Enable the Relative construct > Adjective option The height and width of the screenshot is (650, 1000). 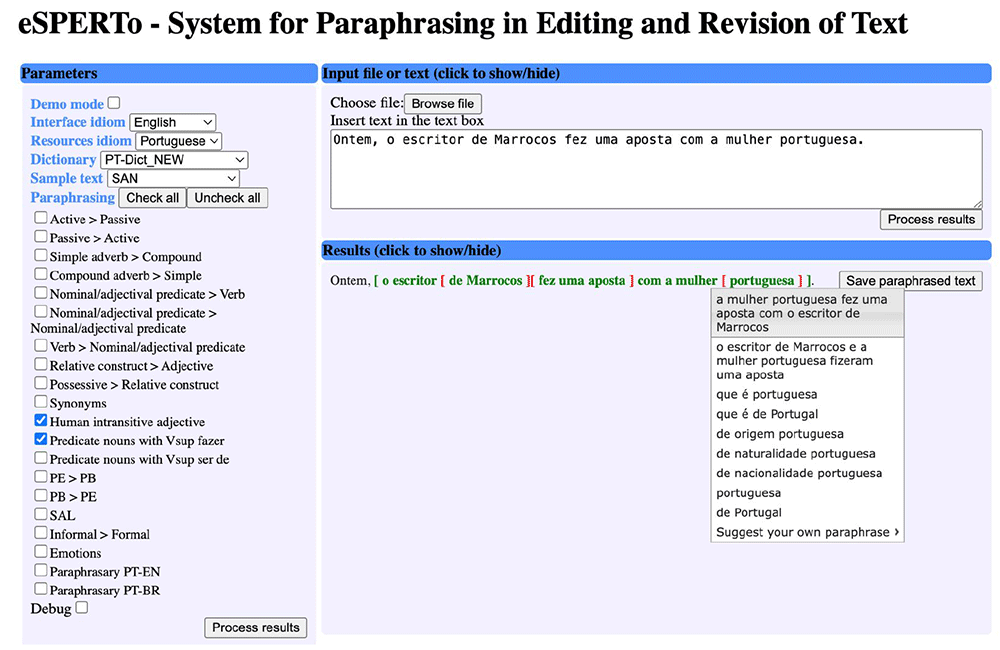[x=41, y=364]
